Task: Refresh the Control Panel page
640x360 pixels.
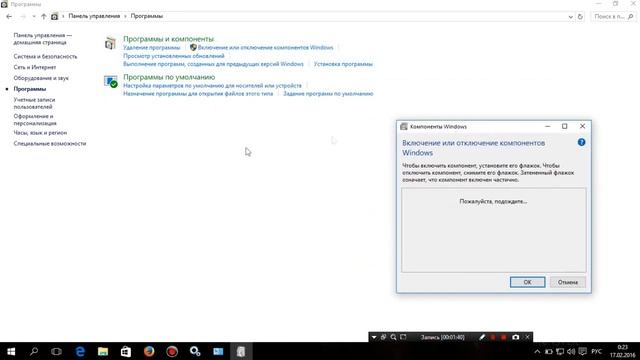Action: [580, 17]
